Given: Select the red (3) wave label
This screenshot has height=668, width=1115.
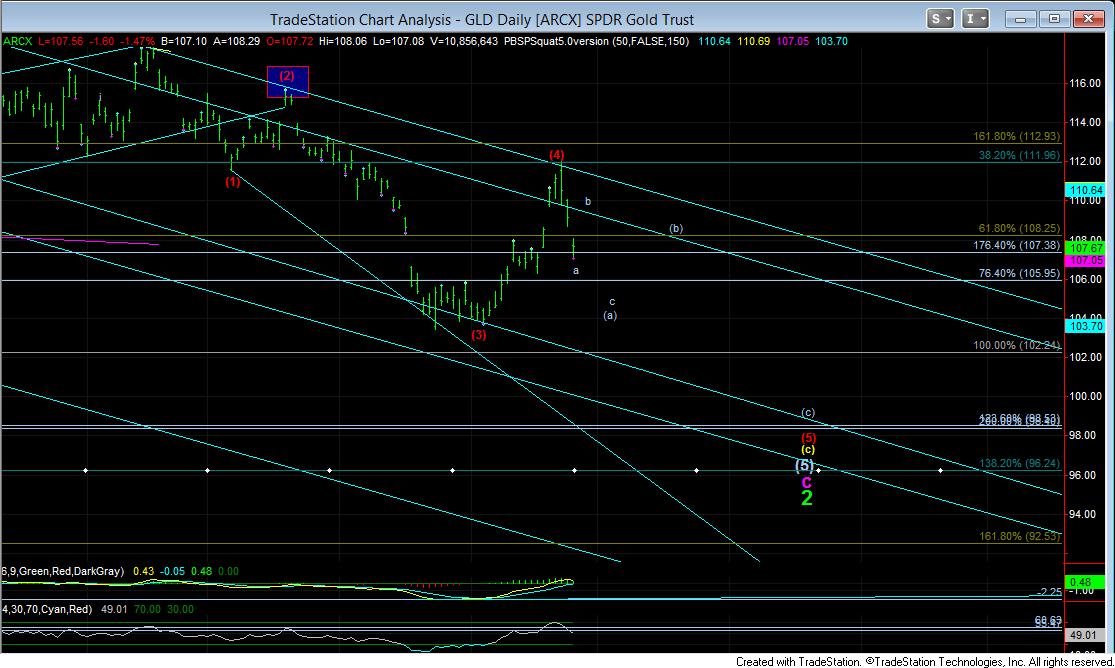Looking at the screenshot, I should (479, 334).
